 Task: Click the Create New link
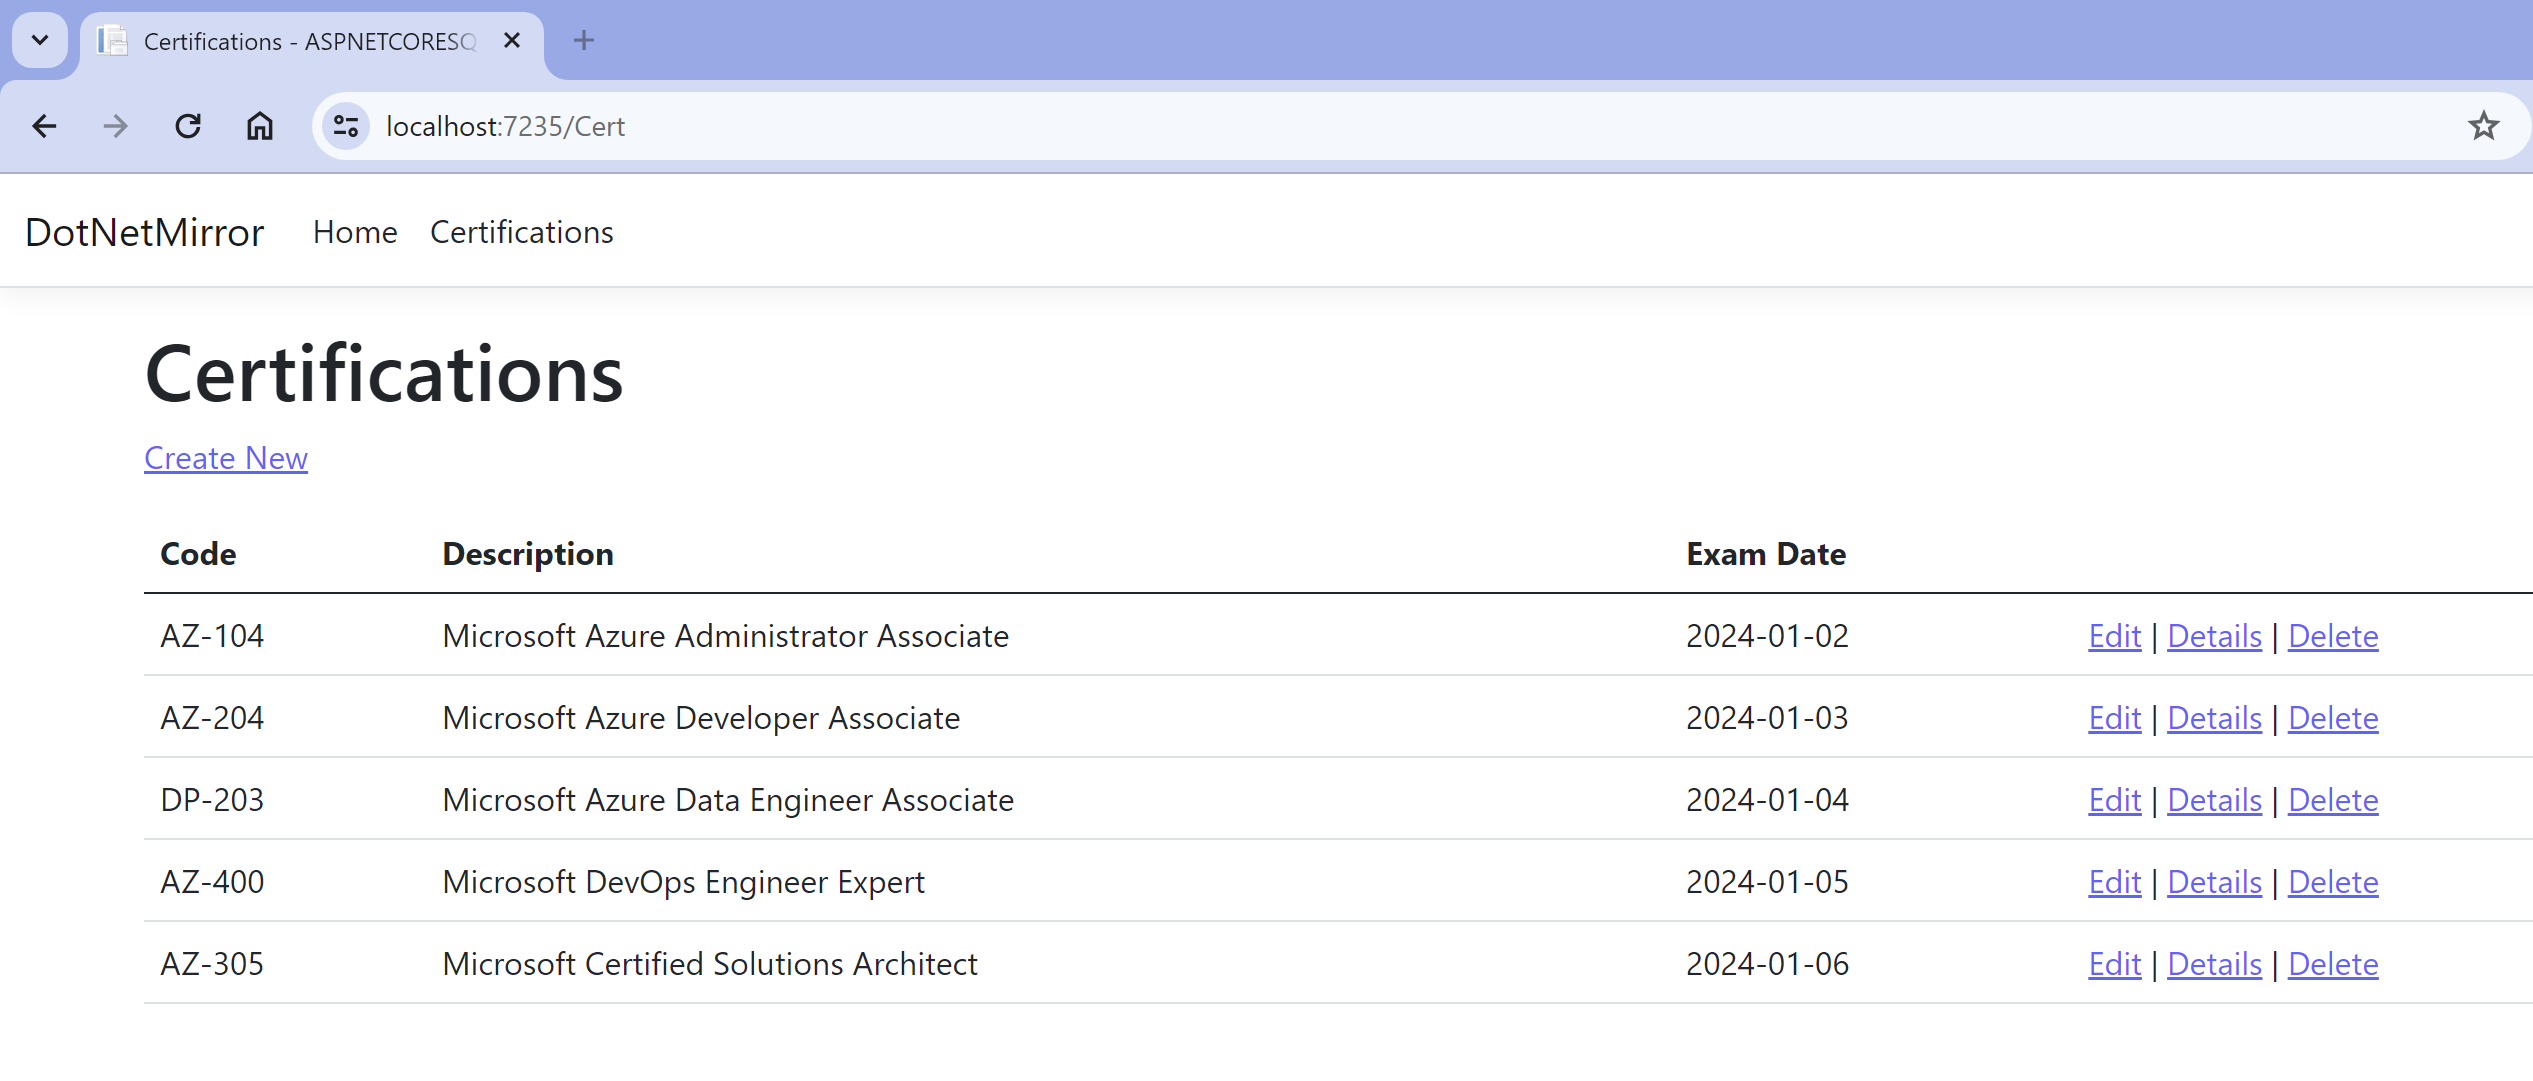226,458
